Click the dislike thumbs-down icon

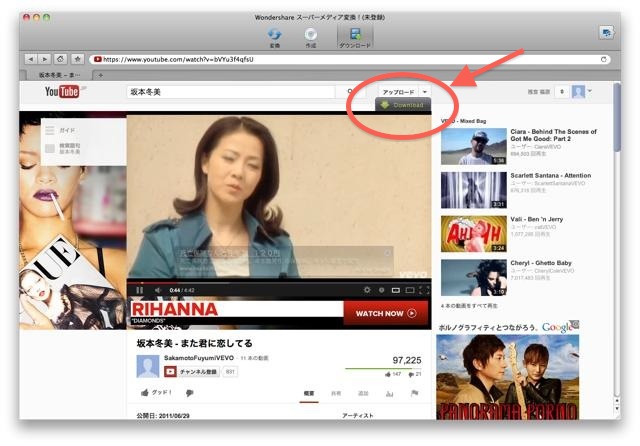(x=190, y=393)
